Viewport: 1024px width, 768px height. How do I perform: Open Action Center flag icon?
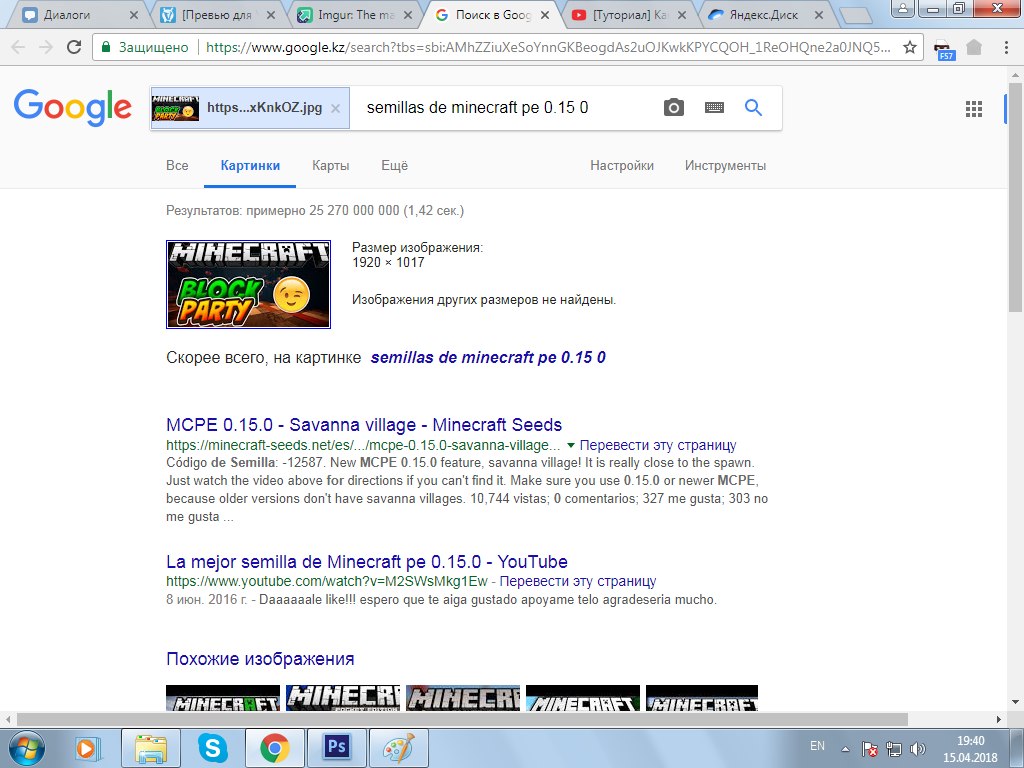(869, 748)
